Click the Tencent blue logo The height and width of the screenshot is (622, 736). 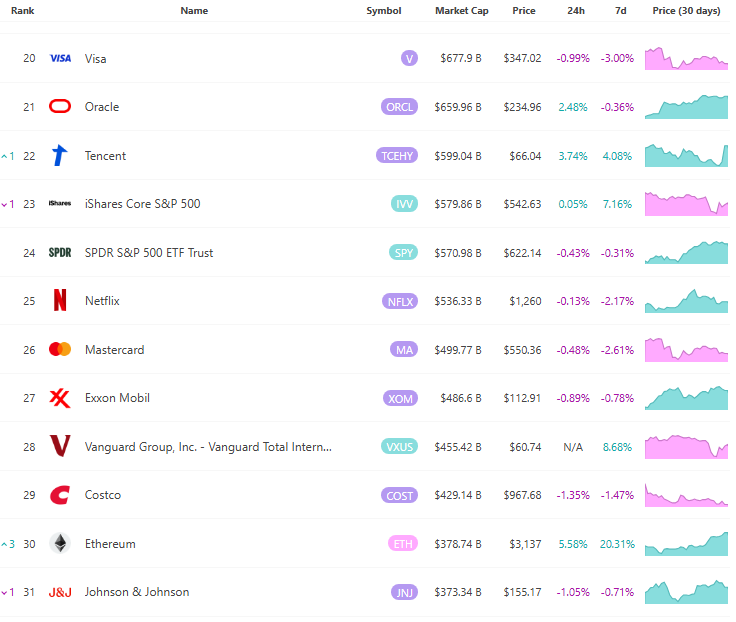click(x=60, y=155)
